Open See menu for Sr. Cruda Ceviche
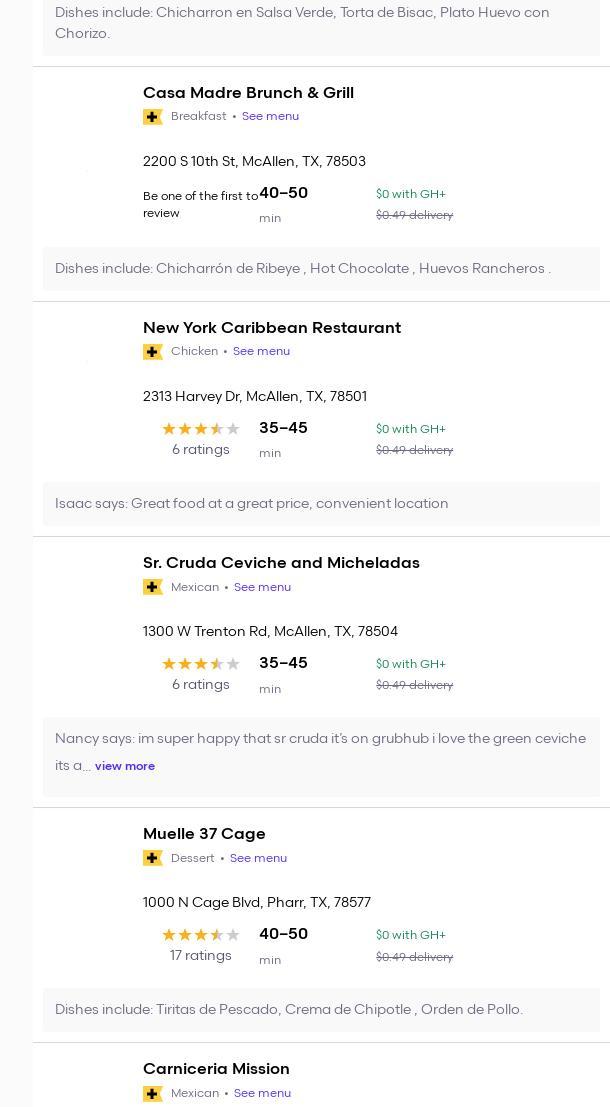 [x=262, y=587]
